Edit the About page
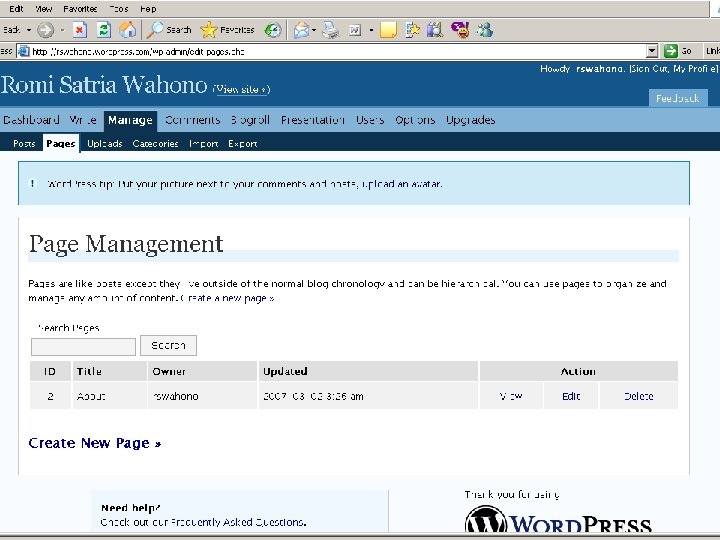Screen dimensions: 720x540 [571, 396]
